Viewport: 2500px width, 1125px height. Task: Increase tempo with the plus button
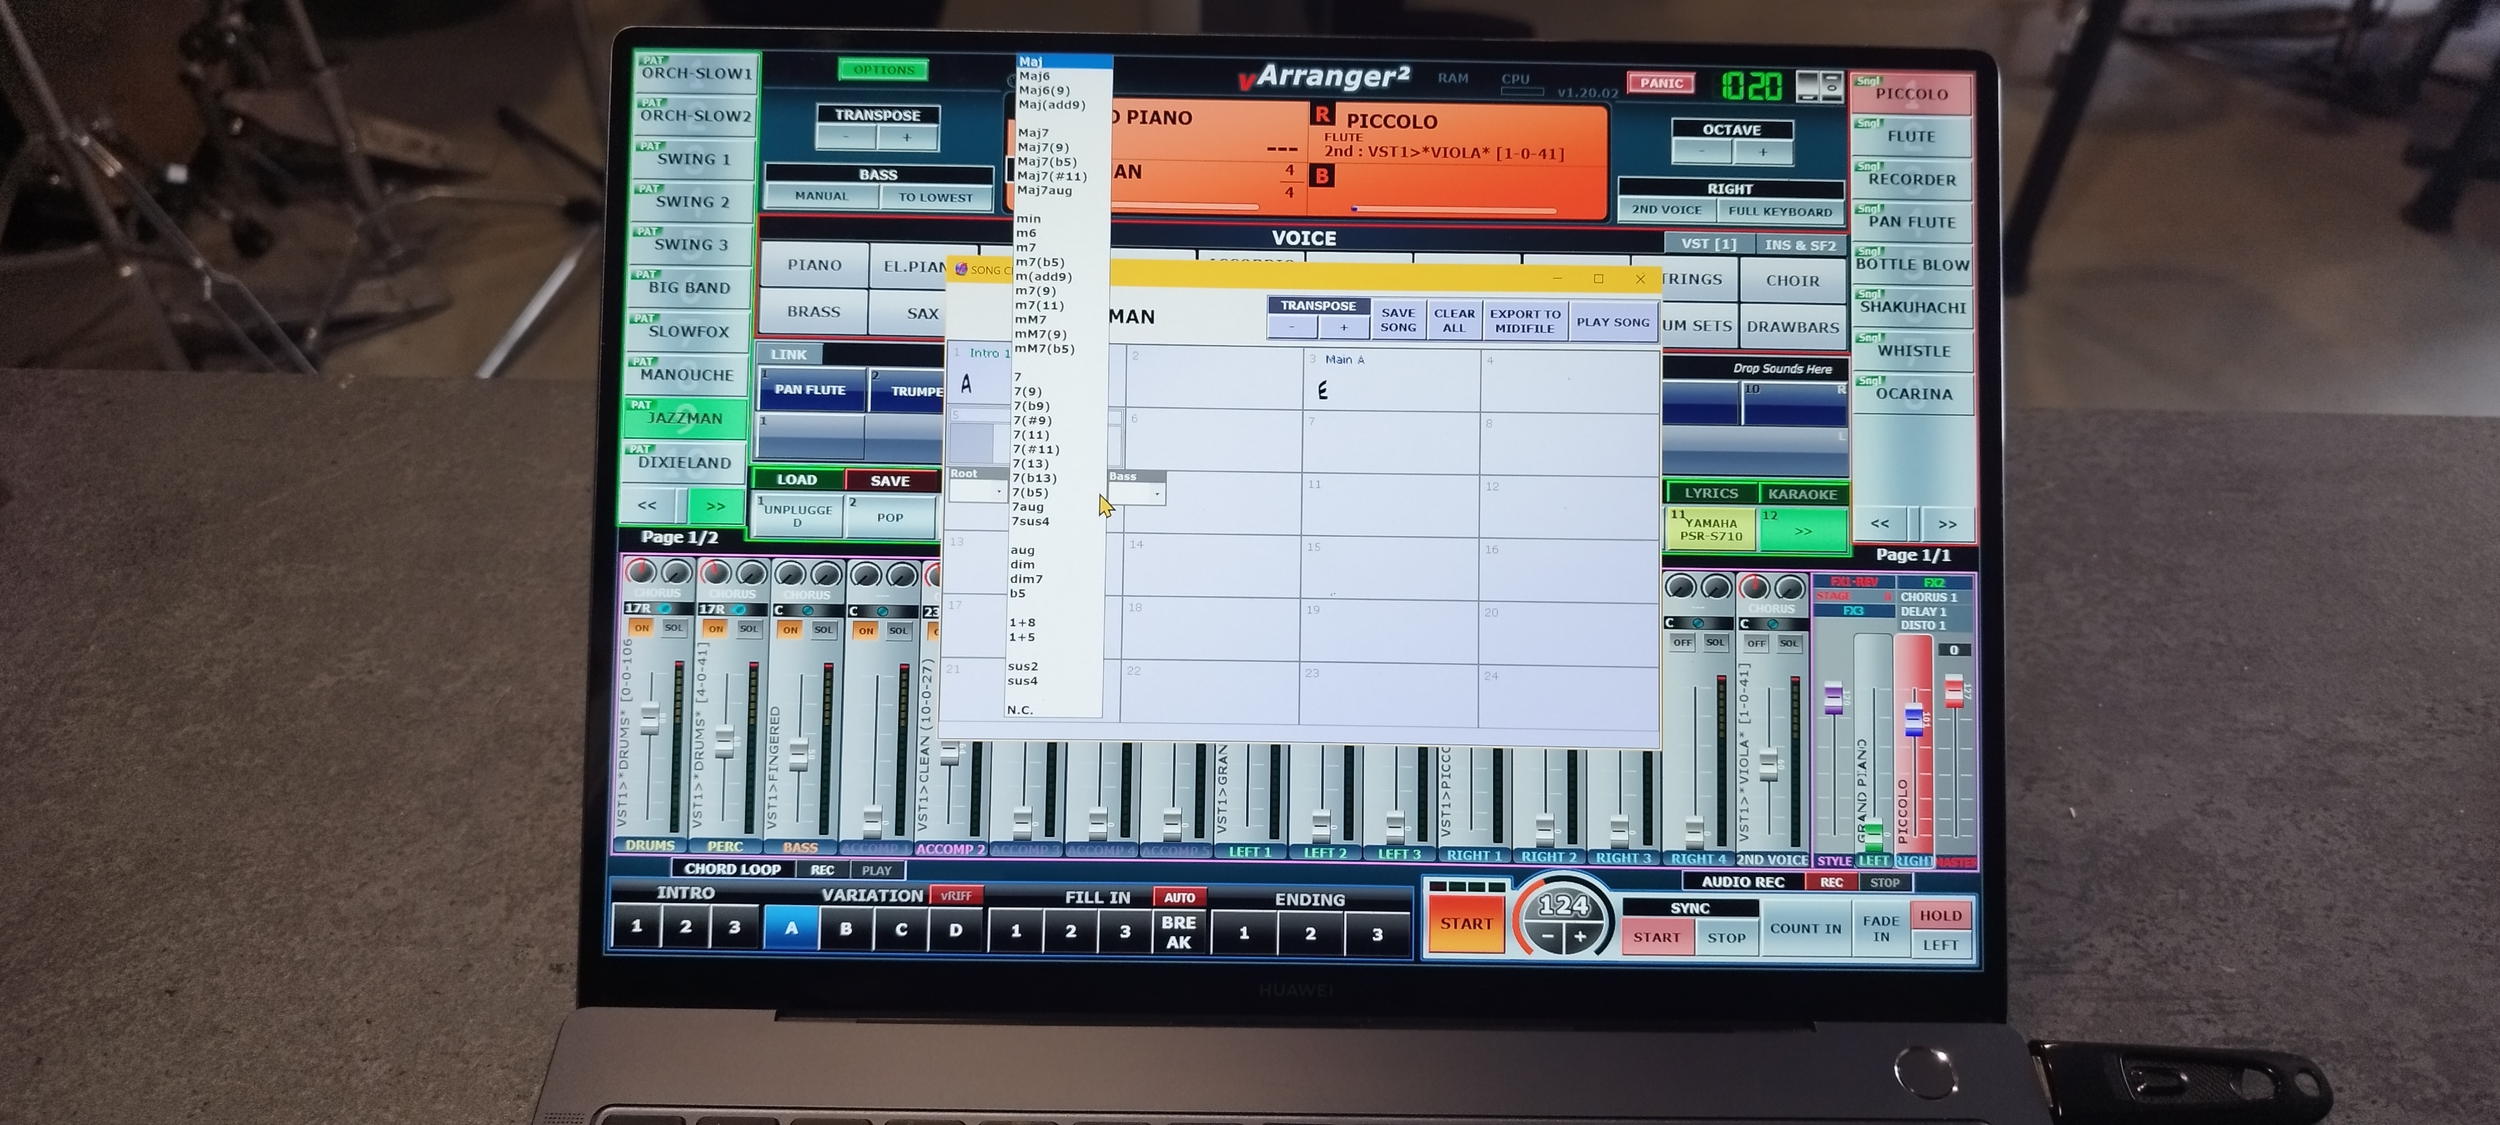point(1580,937)
